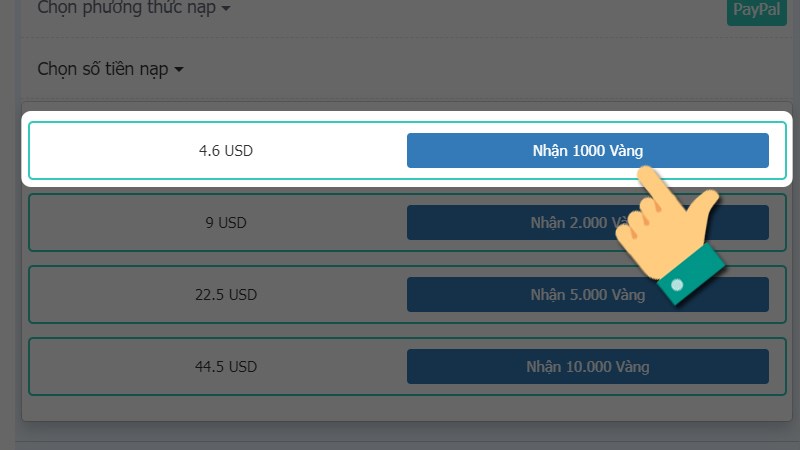Click caret arrow beside Chọn số tiền nạp
Viewport: 800px width, 450px height.
coord(179,69)
